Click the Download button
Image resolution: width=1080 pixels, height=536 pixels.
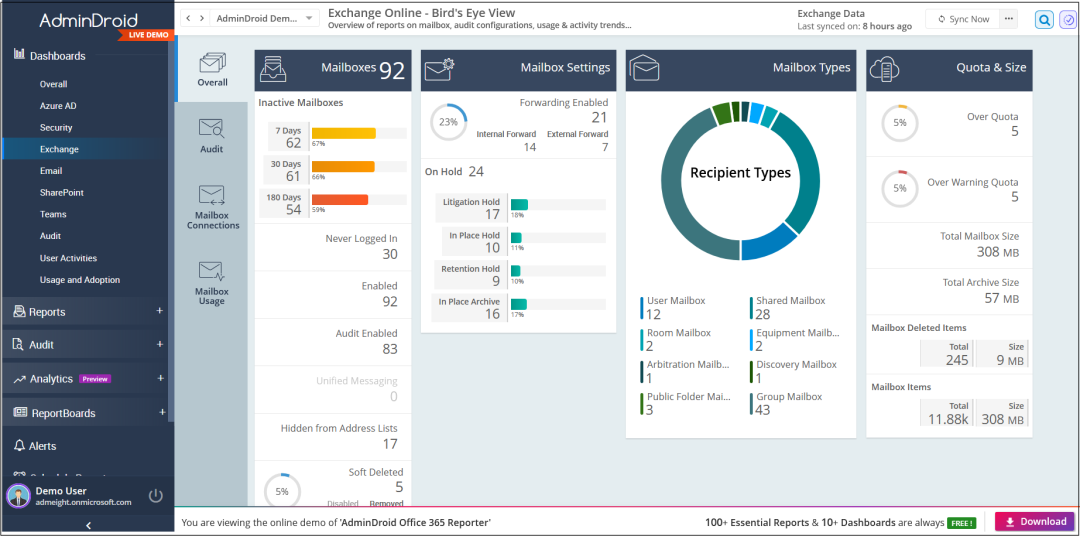click(x=1034, y=521)
